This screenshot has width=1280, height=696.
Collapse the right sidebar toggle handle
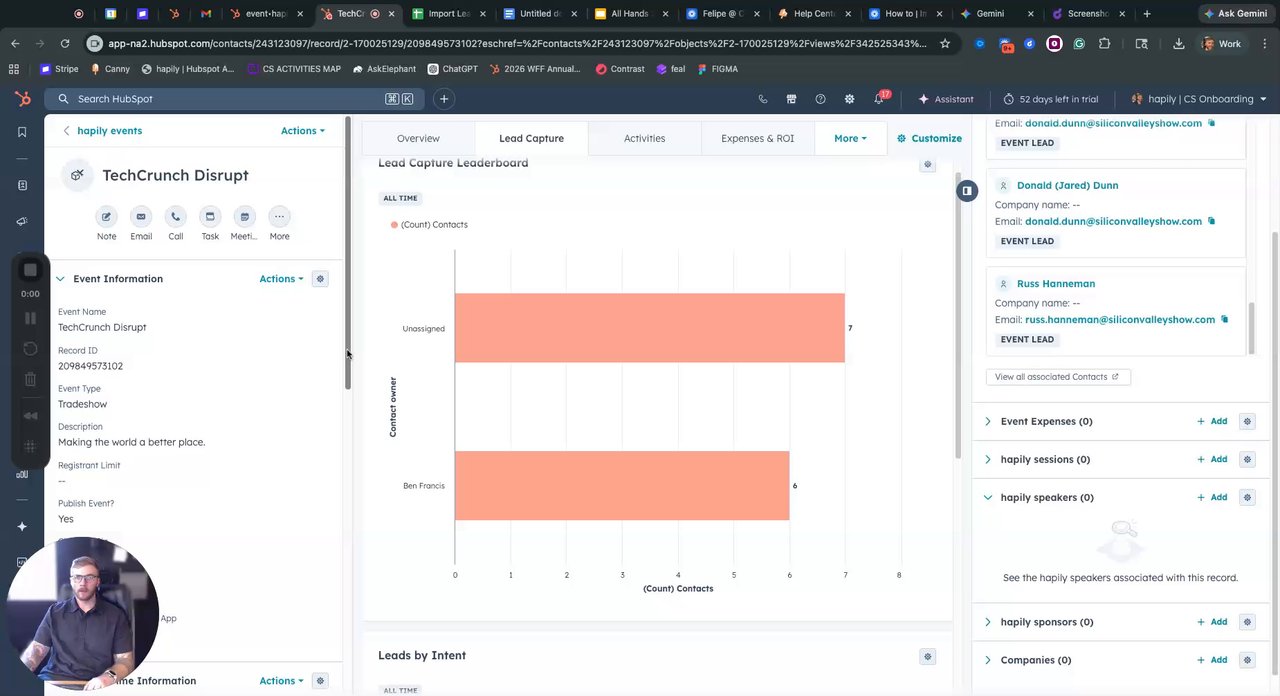[966, 190]
